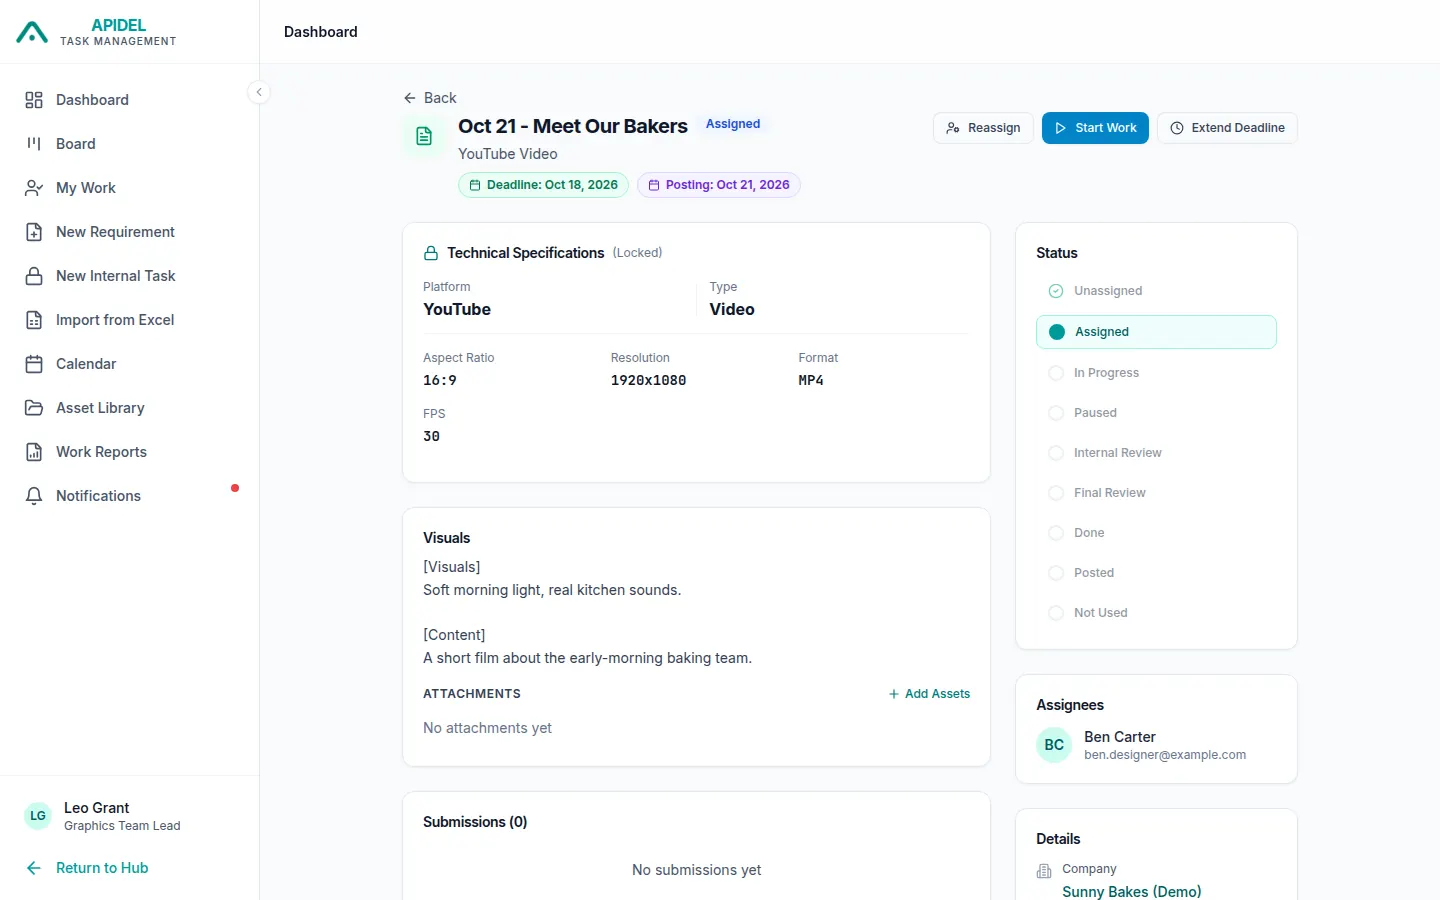This screenshot has height=900, width=1440.
Task: Click the ben.designer@example.com email text
Action: click(1165, 755)
